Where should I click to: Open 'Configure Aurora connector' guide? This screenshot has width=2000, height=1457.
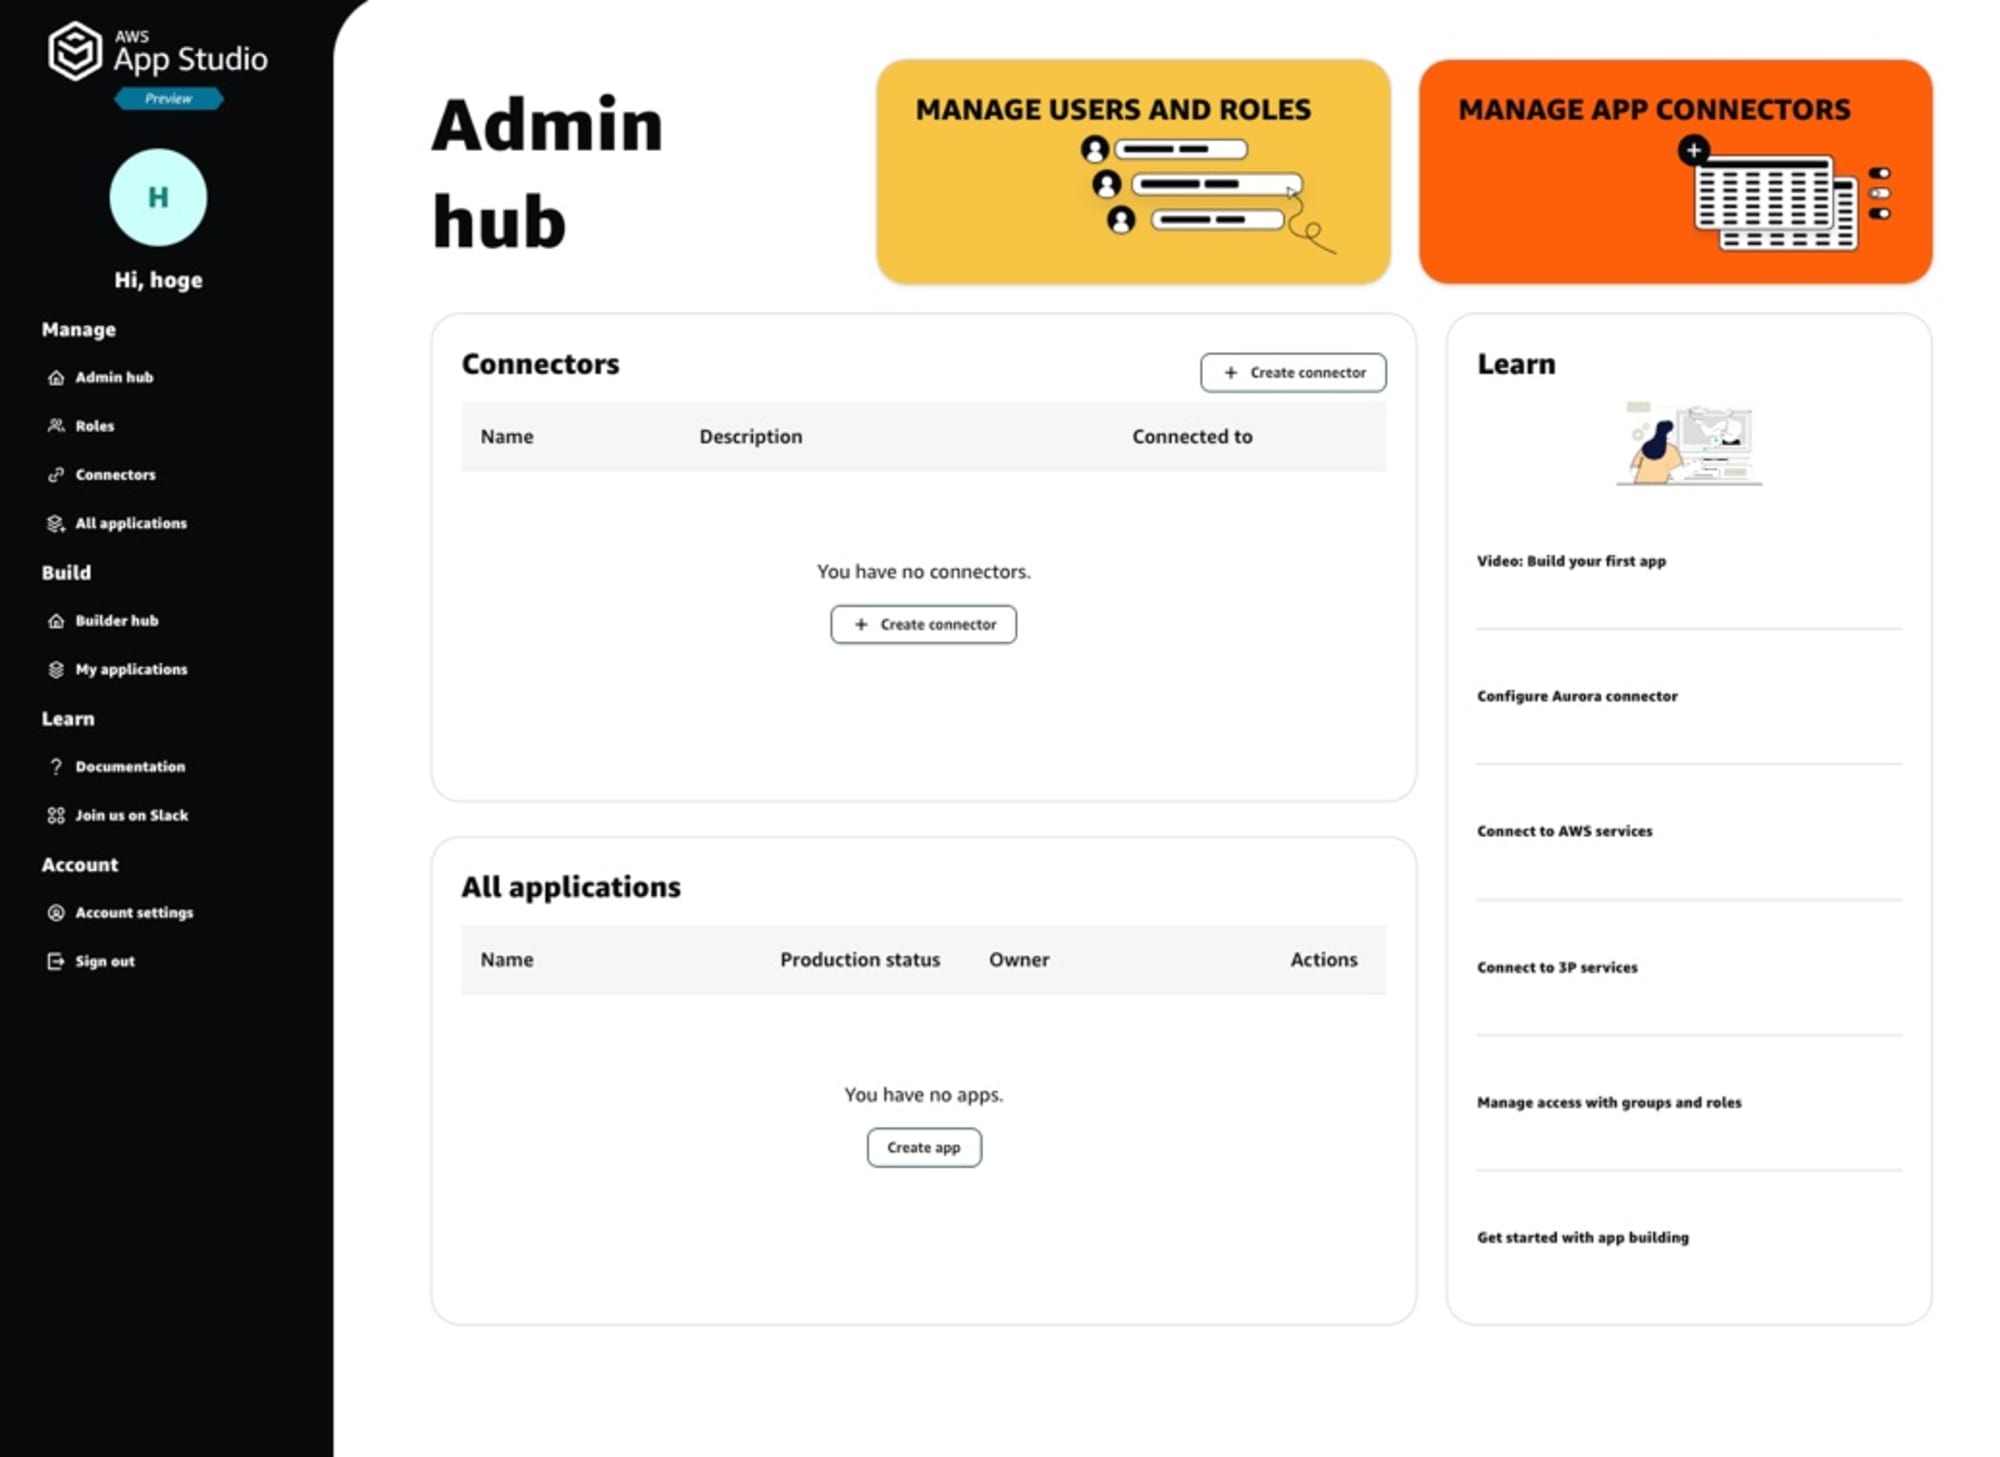pyautogui.click(x=1577, y=696)
